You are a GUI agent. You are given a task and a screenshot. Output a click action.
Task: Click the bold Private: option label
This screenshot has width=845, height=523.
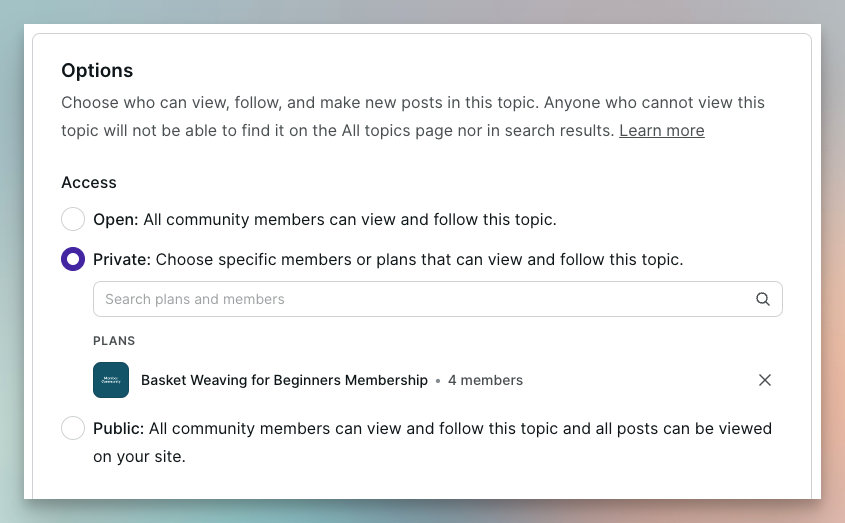pyautogui.click(x=122, y=259)
